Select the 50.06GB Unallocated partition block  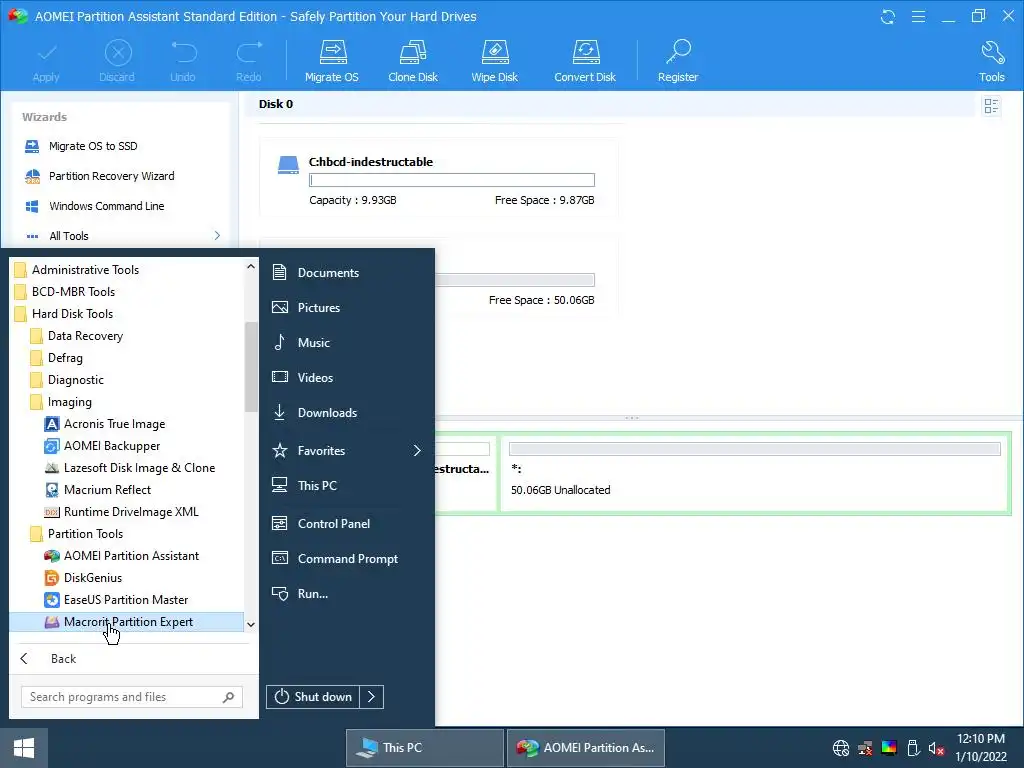tap(756, 473)
